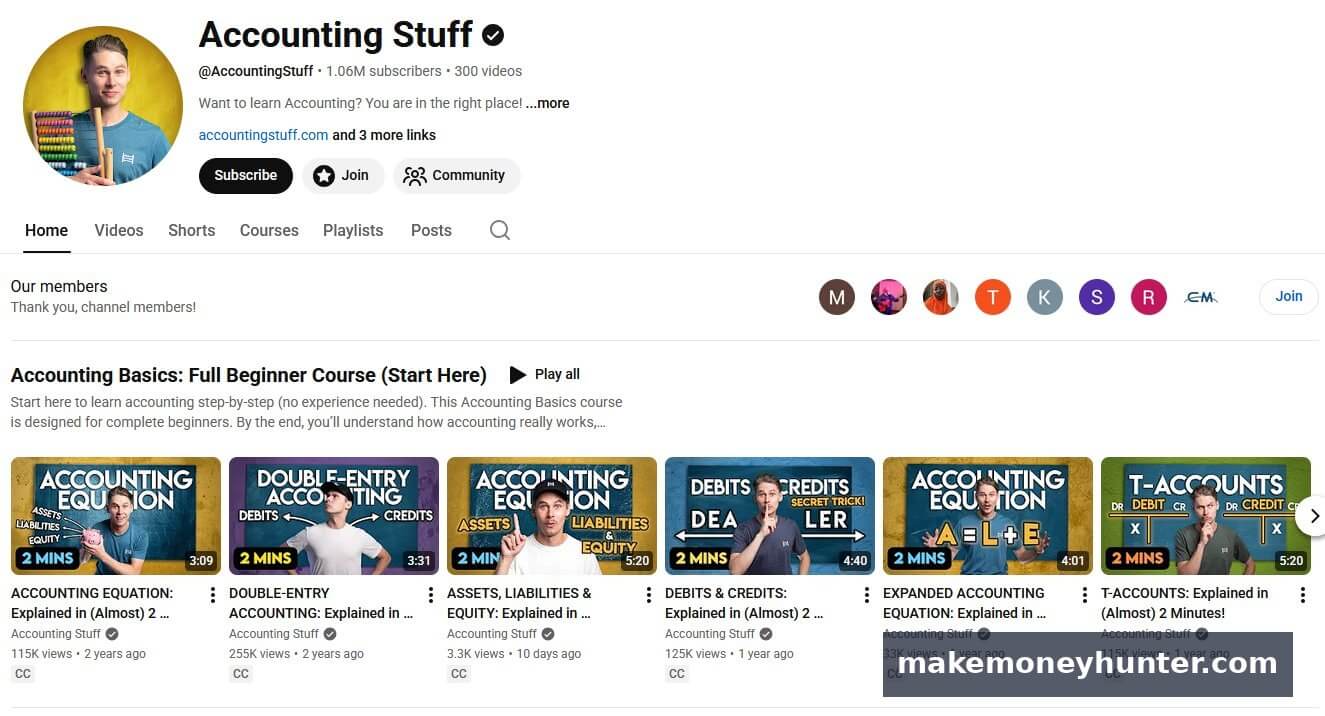Screen dimensions: 1325x716
Task: Show next videos with the right carousel arrow
Action: point(1313,516)
